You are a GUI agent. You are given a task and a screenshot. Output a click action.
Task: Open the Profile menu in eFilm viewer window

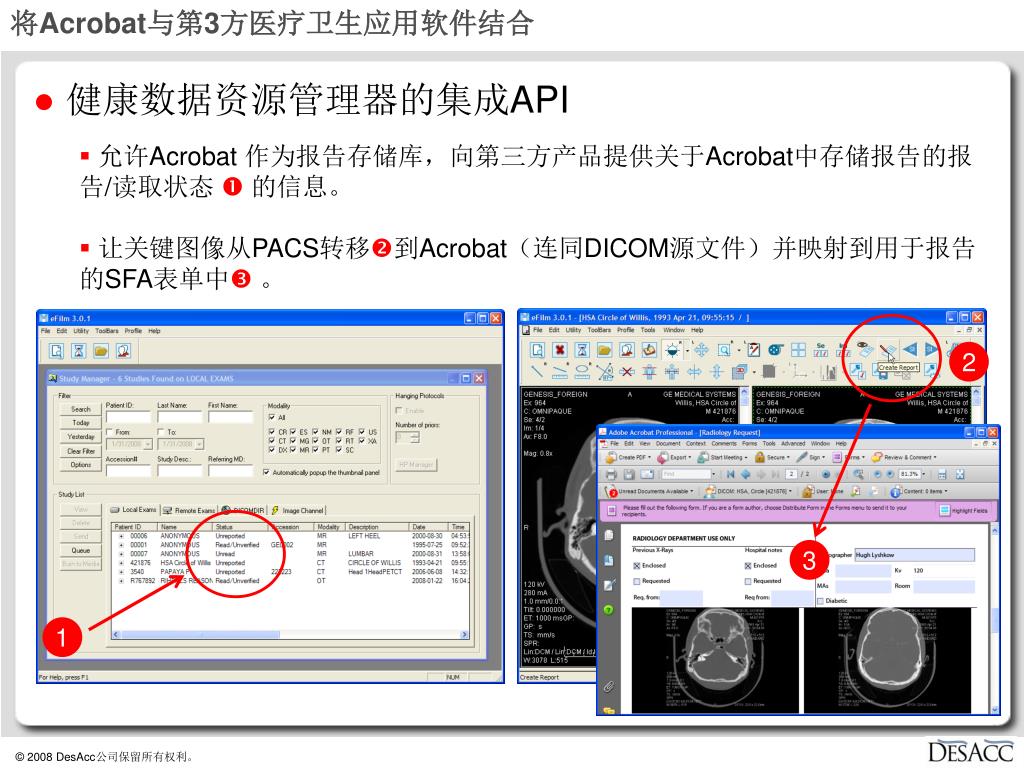click(626, 330)
